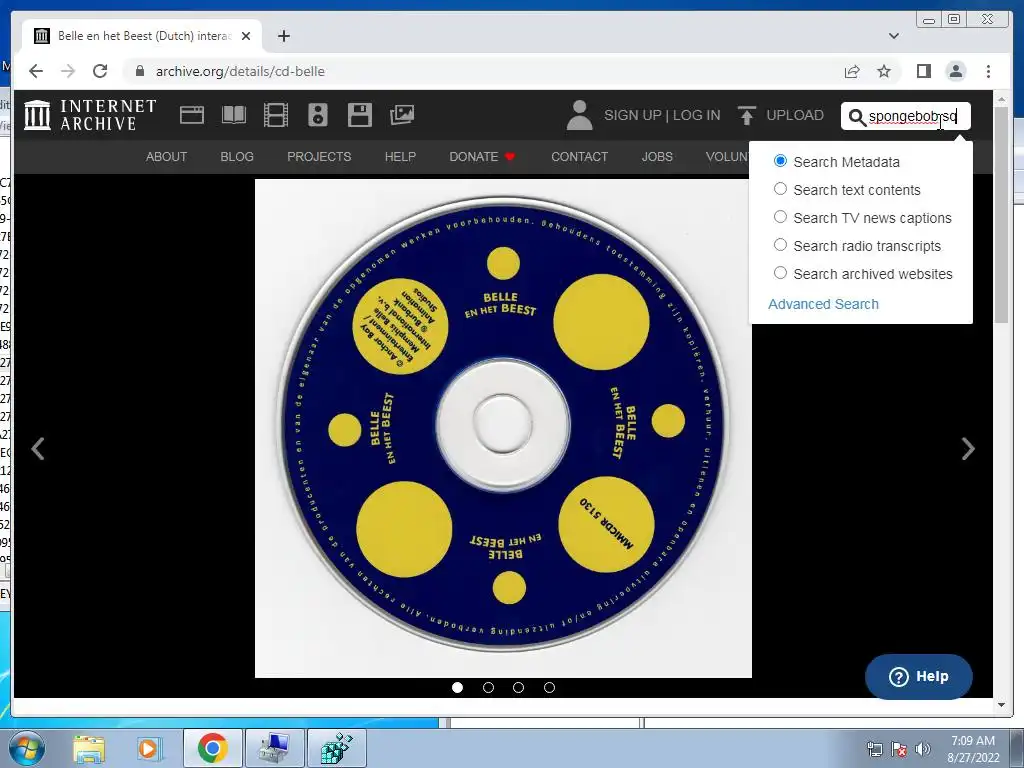The width and height of the screenshot is (1024, 768).
Task: Open Windows Explorer from the taskbar
Action: click(89, 748)
